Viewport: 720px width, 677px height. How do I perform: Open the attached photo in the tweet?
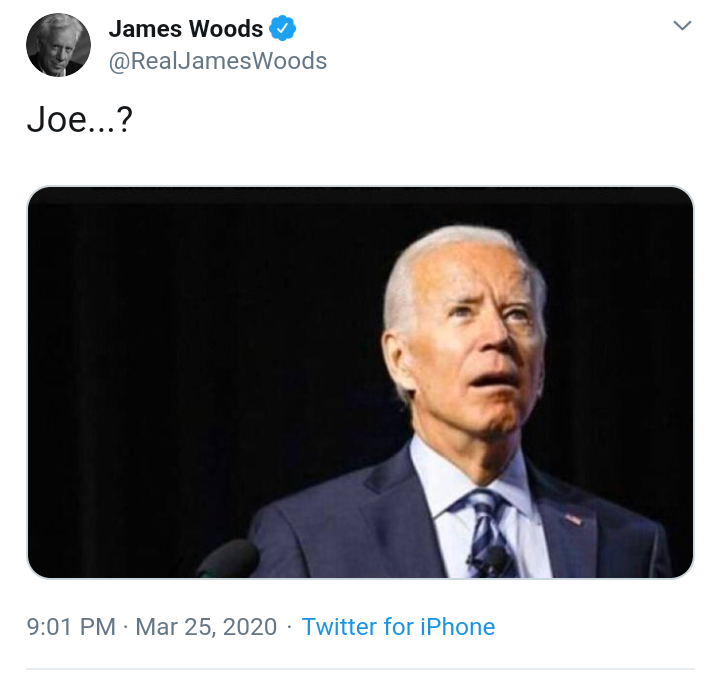(360, 382)
